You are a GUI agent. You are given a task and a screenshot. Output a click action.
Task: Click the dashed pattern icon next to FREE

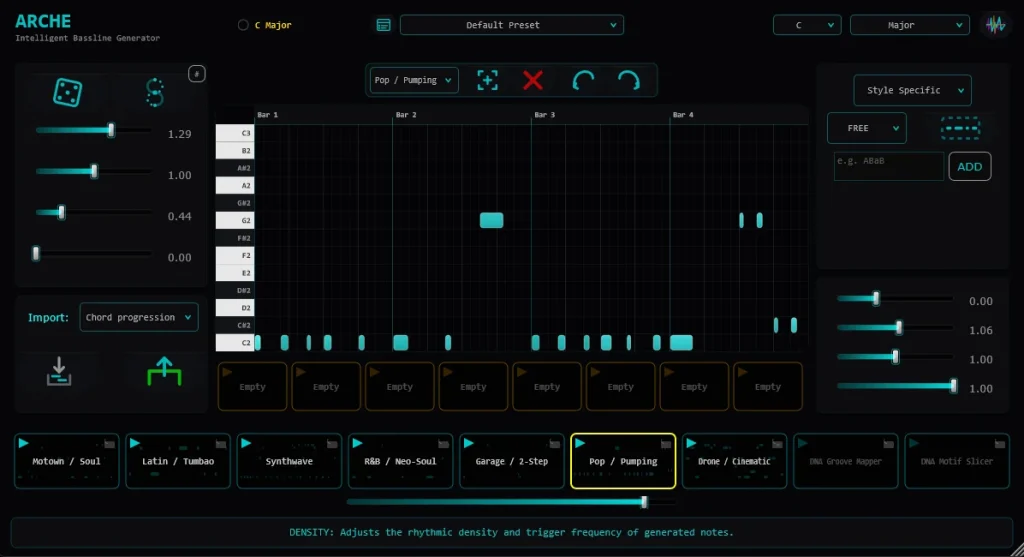(960, 128)
